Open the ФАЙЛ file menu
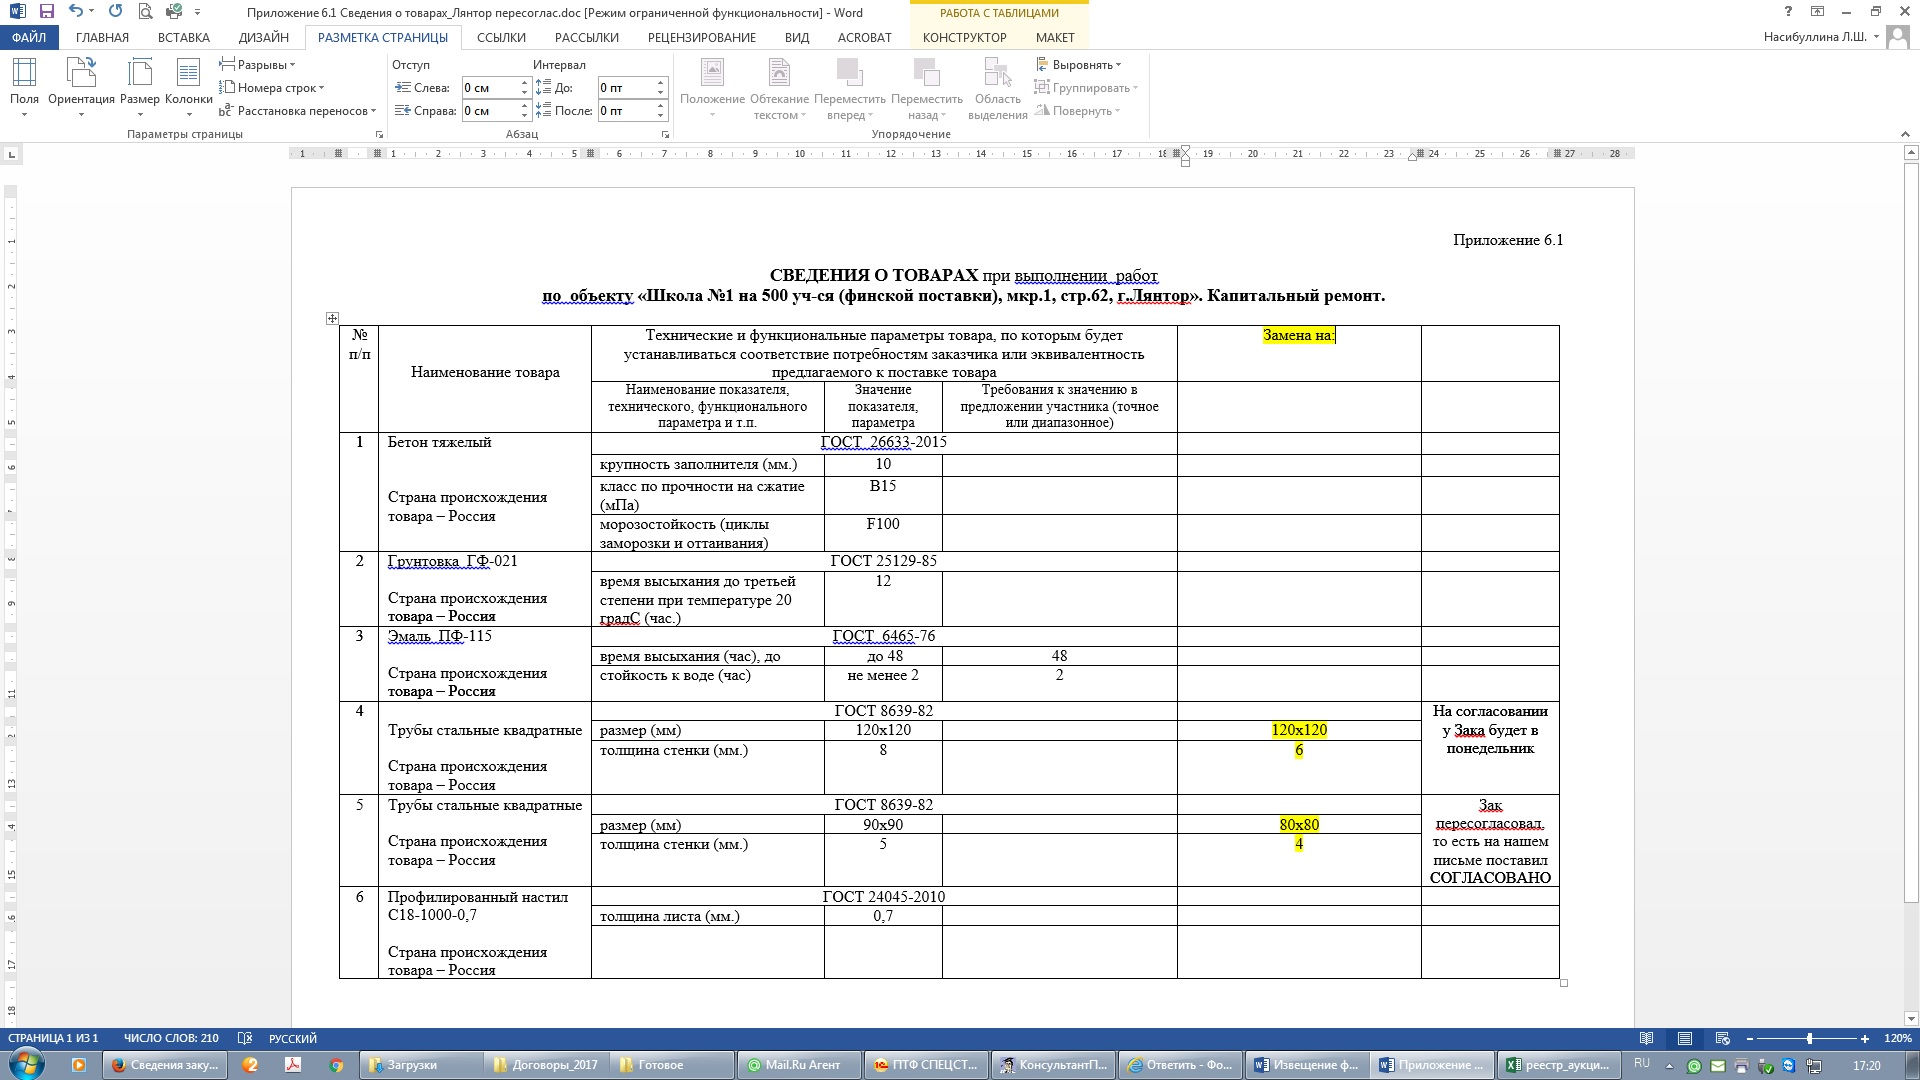This screenshot has width=1920, height=1080. [x=29, y=37]
